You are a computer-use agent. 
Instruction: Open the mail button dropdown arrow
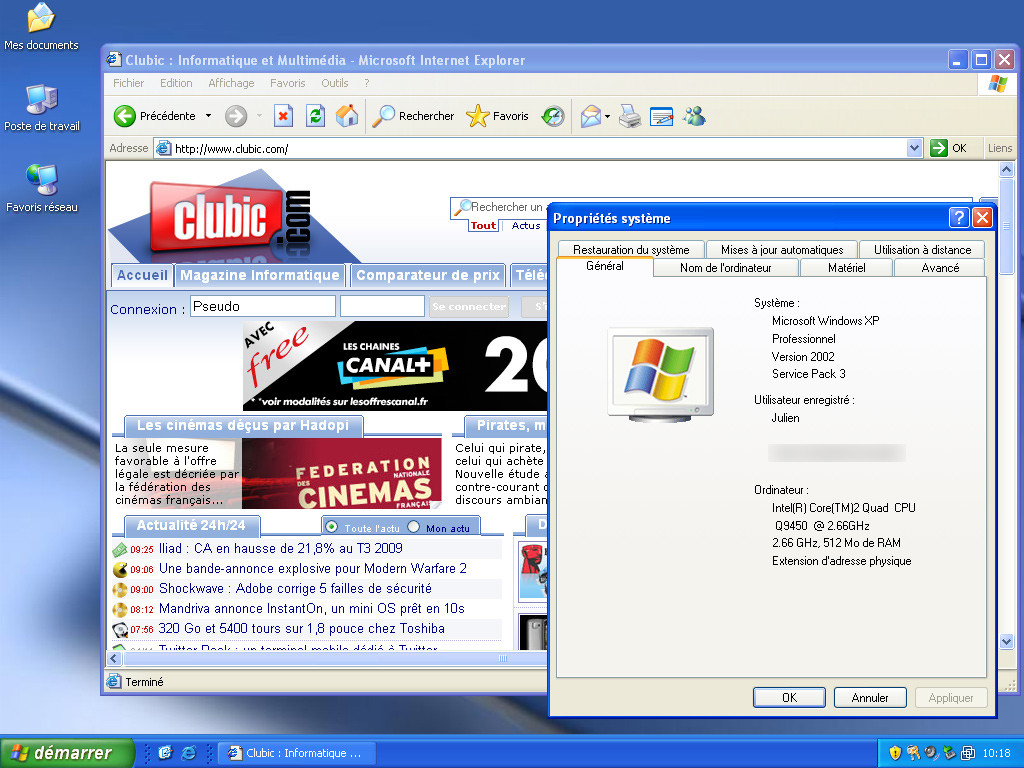(605, 115)
